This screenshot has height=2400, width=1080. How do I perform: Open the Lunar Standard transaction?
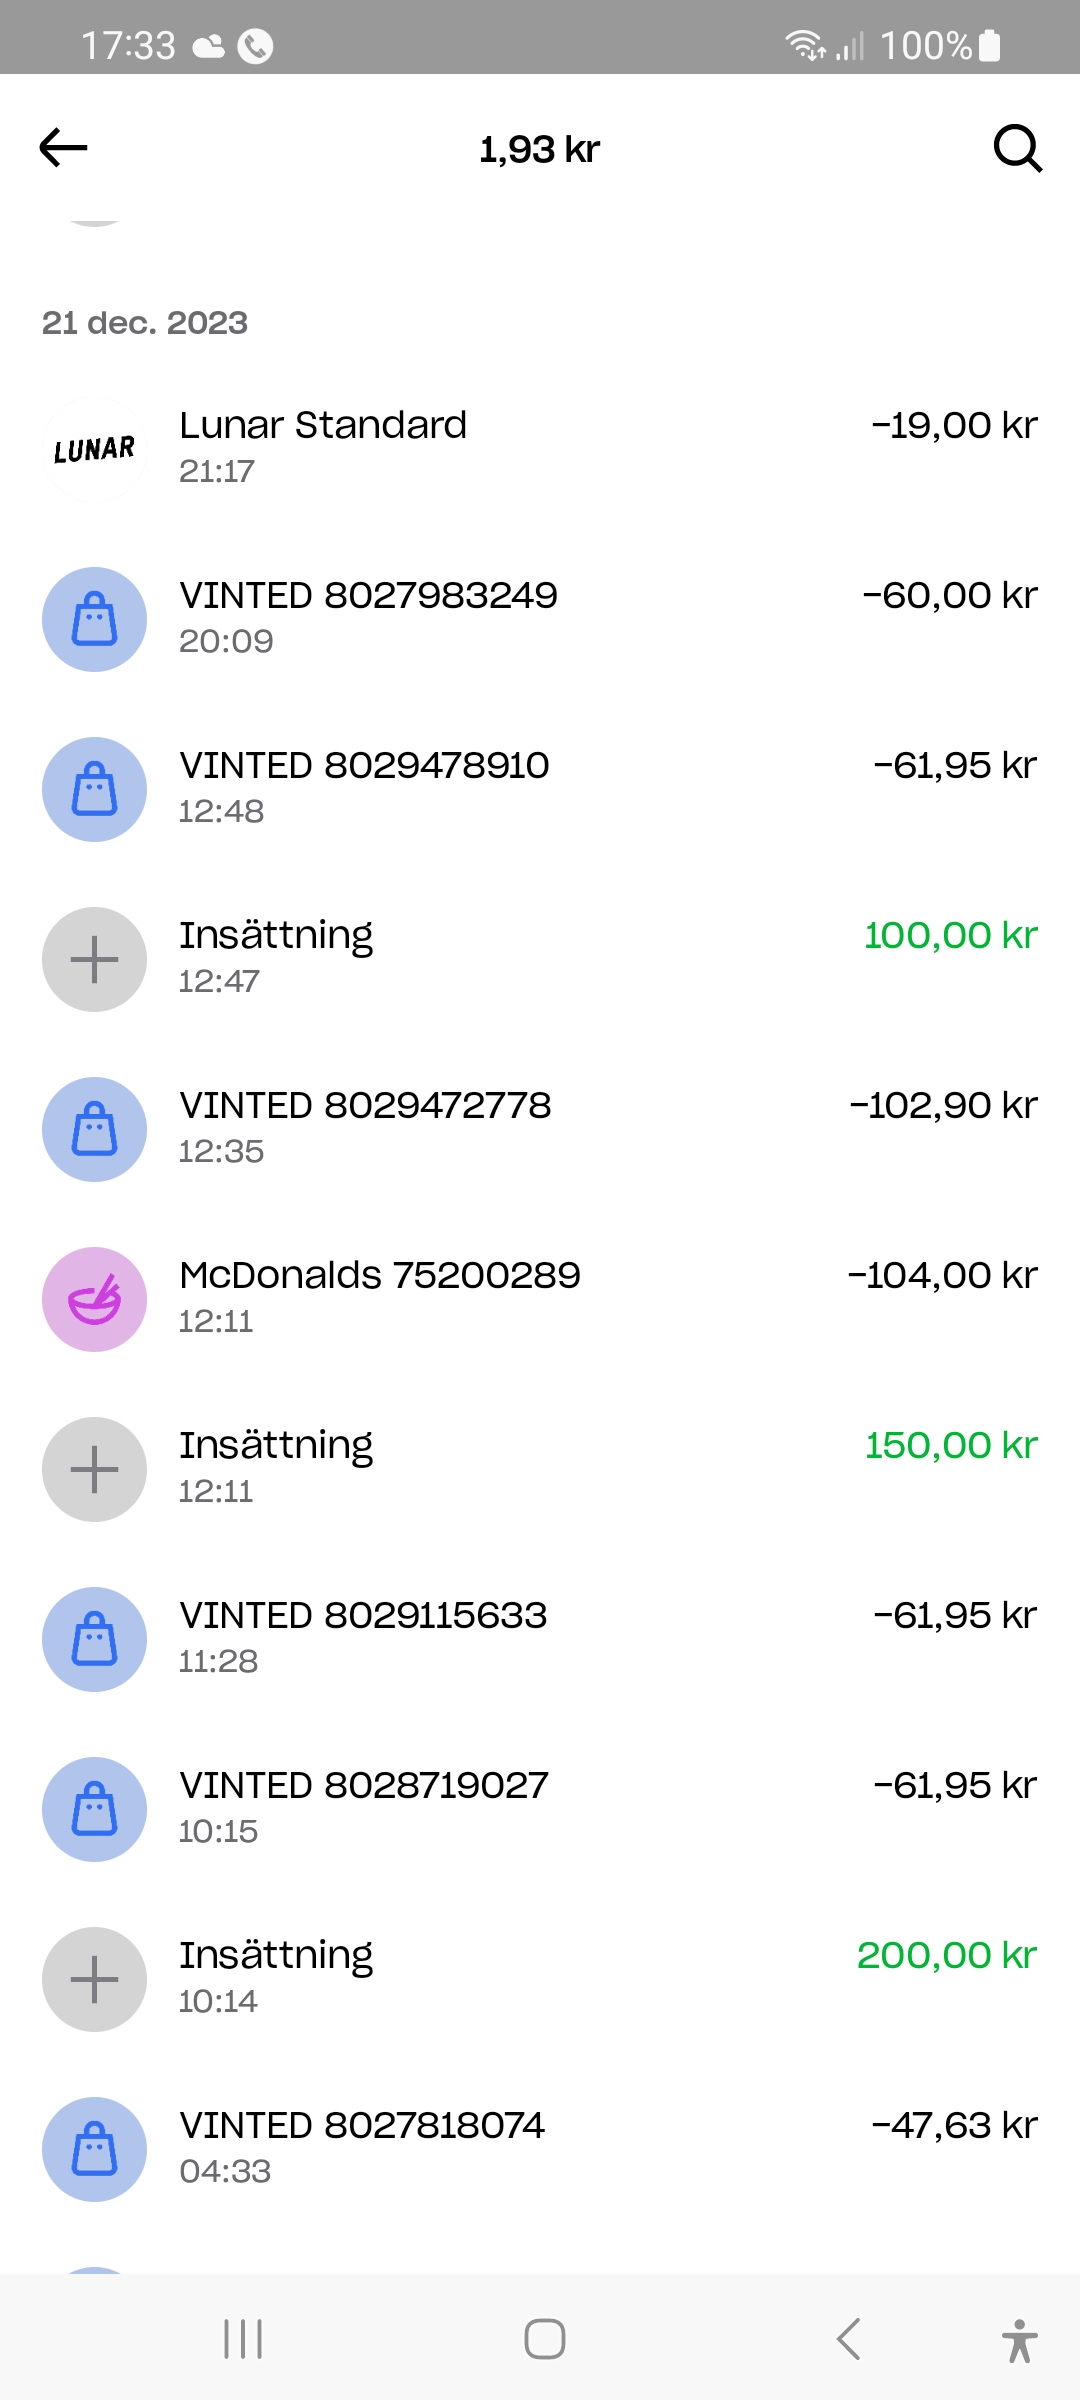click(540, 447)
